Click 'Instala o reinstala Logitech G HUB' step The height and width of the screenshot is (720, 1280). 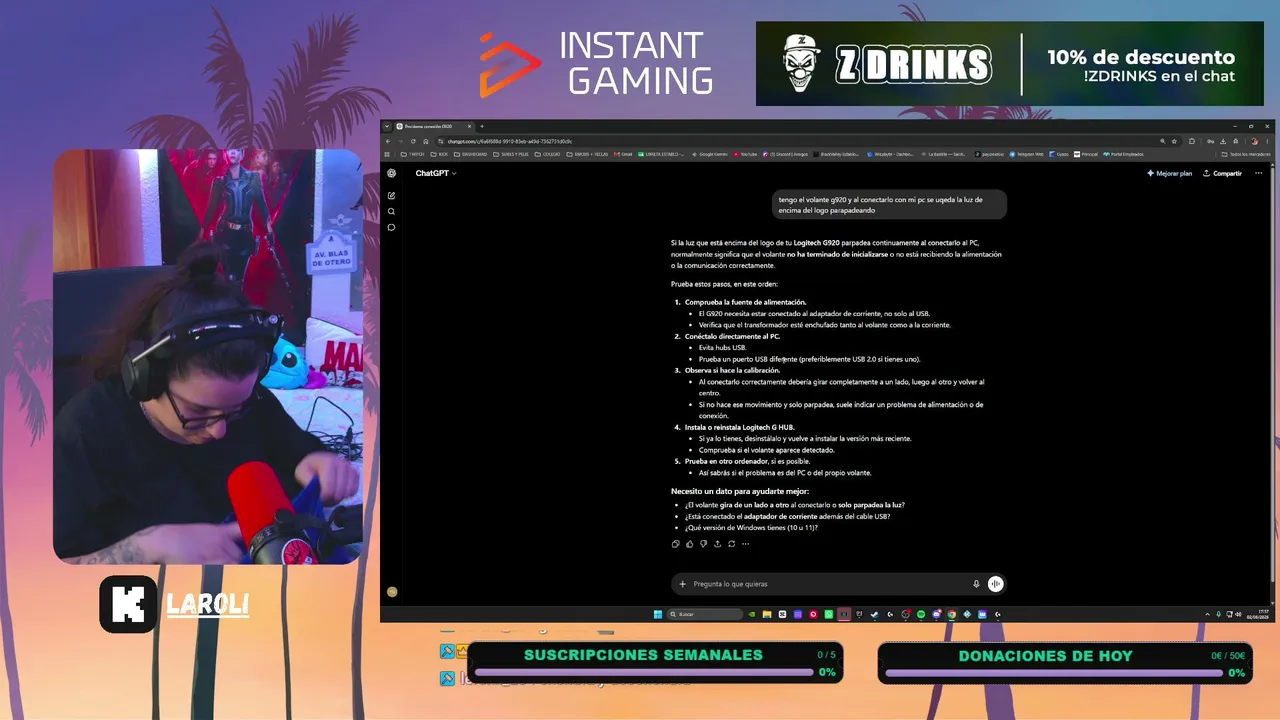(x=740, y=427)
